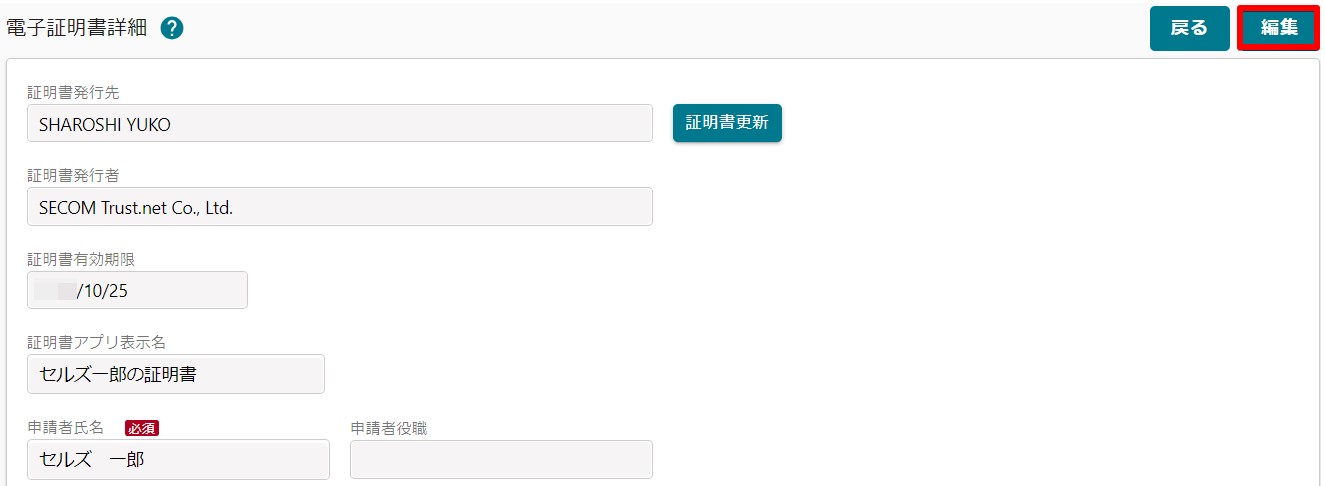The height and width of the screenshot is (486, 1325).
Task: Click the masked year in the expiry date
Action: click(x=55, y=291)
